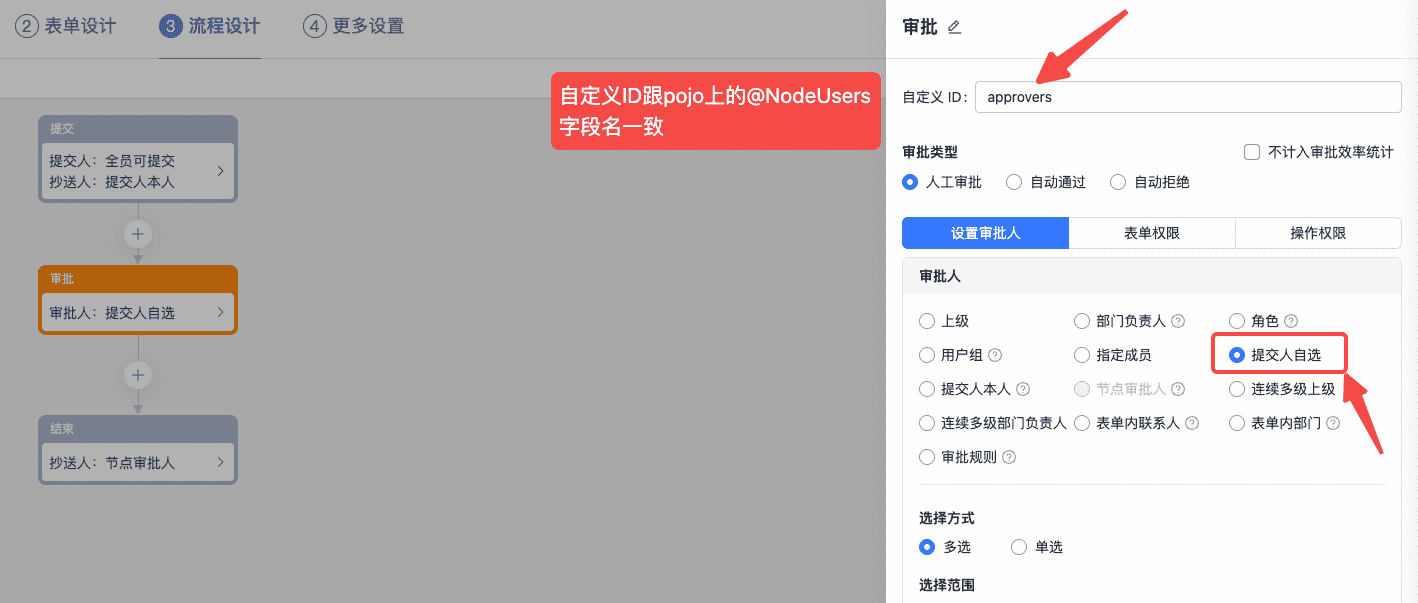Expand the 提交 node chevron

coord(220,171)
